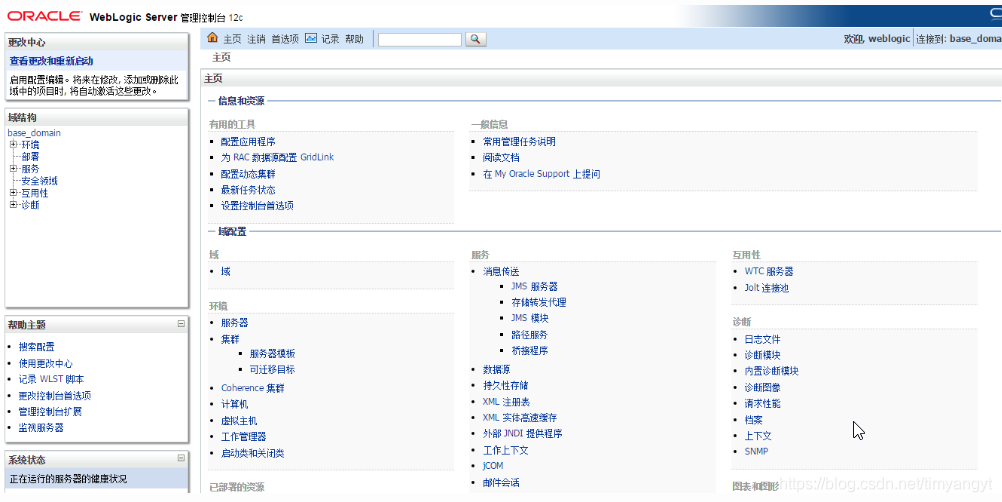Screen dimensions: 1002x502
Task: Open 持久性存储 link
Action: click(505, 386)
